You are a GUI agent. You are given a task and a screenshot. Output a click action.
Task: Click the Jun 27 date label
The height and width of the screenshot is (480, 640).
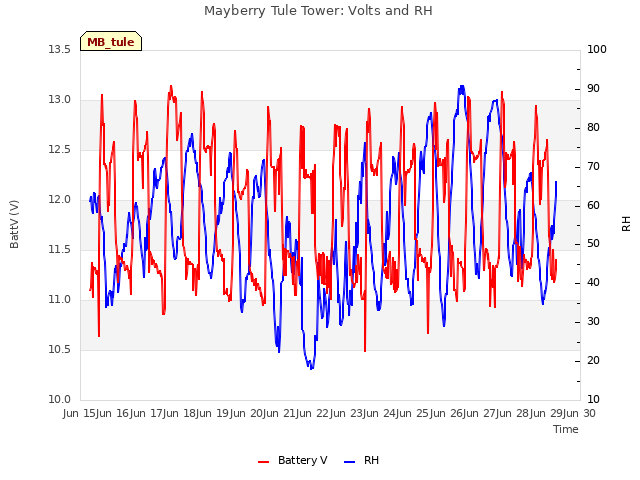479,413
